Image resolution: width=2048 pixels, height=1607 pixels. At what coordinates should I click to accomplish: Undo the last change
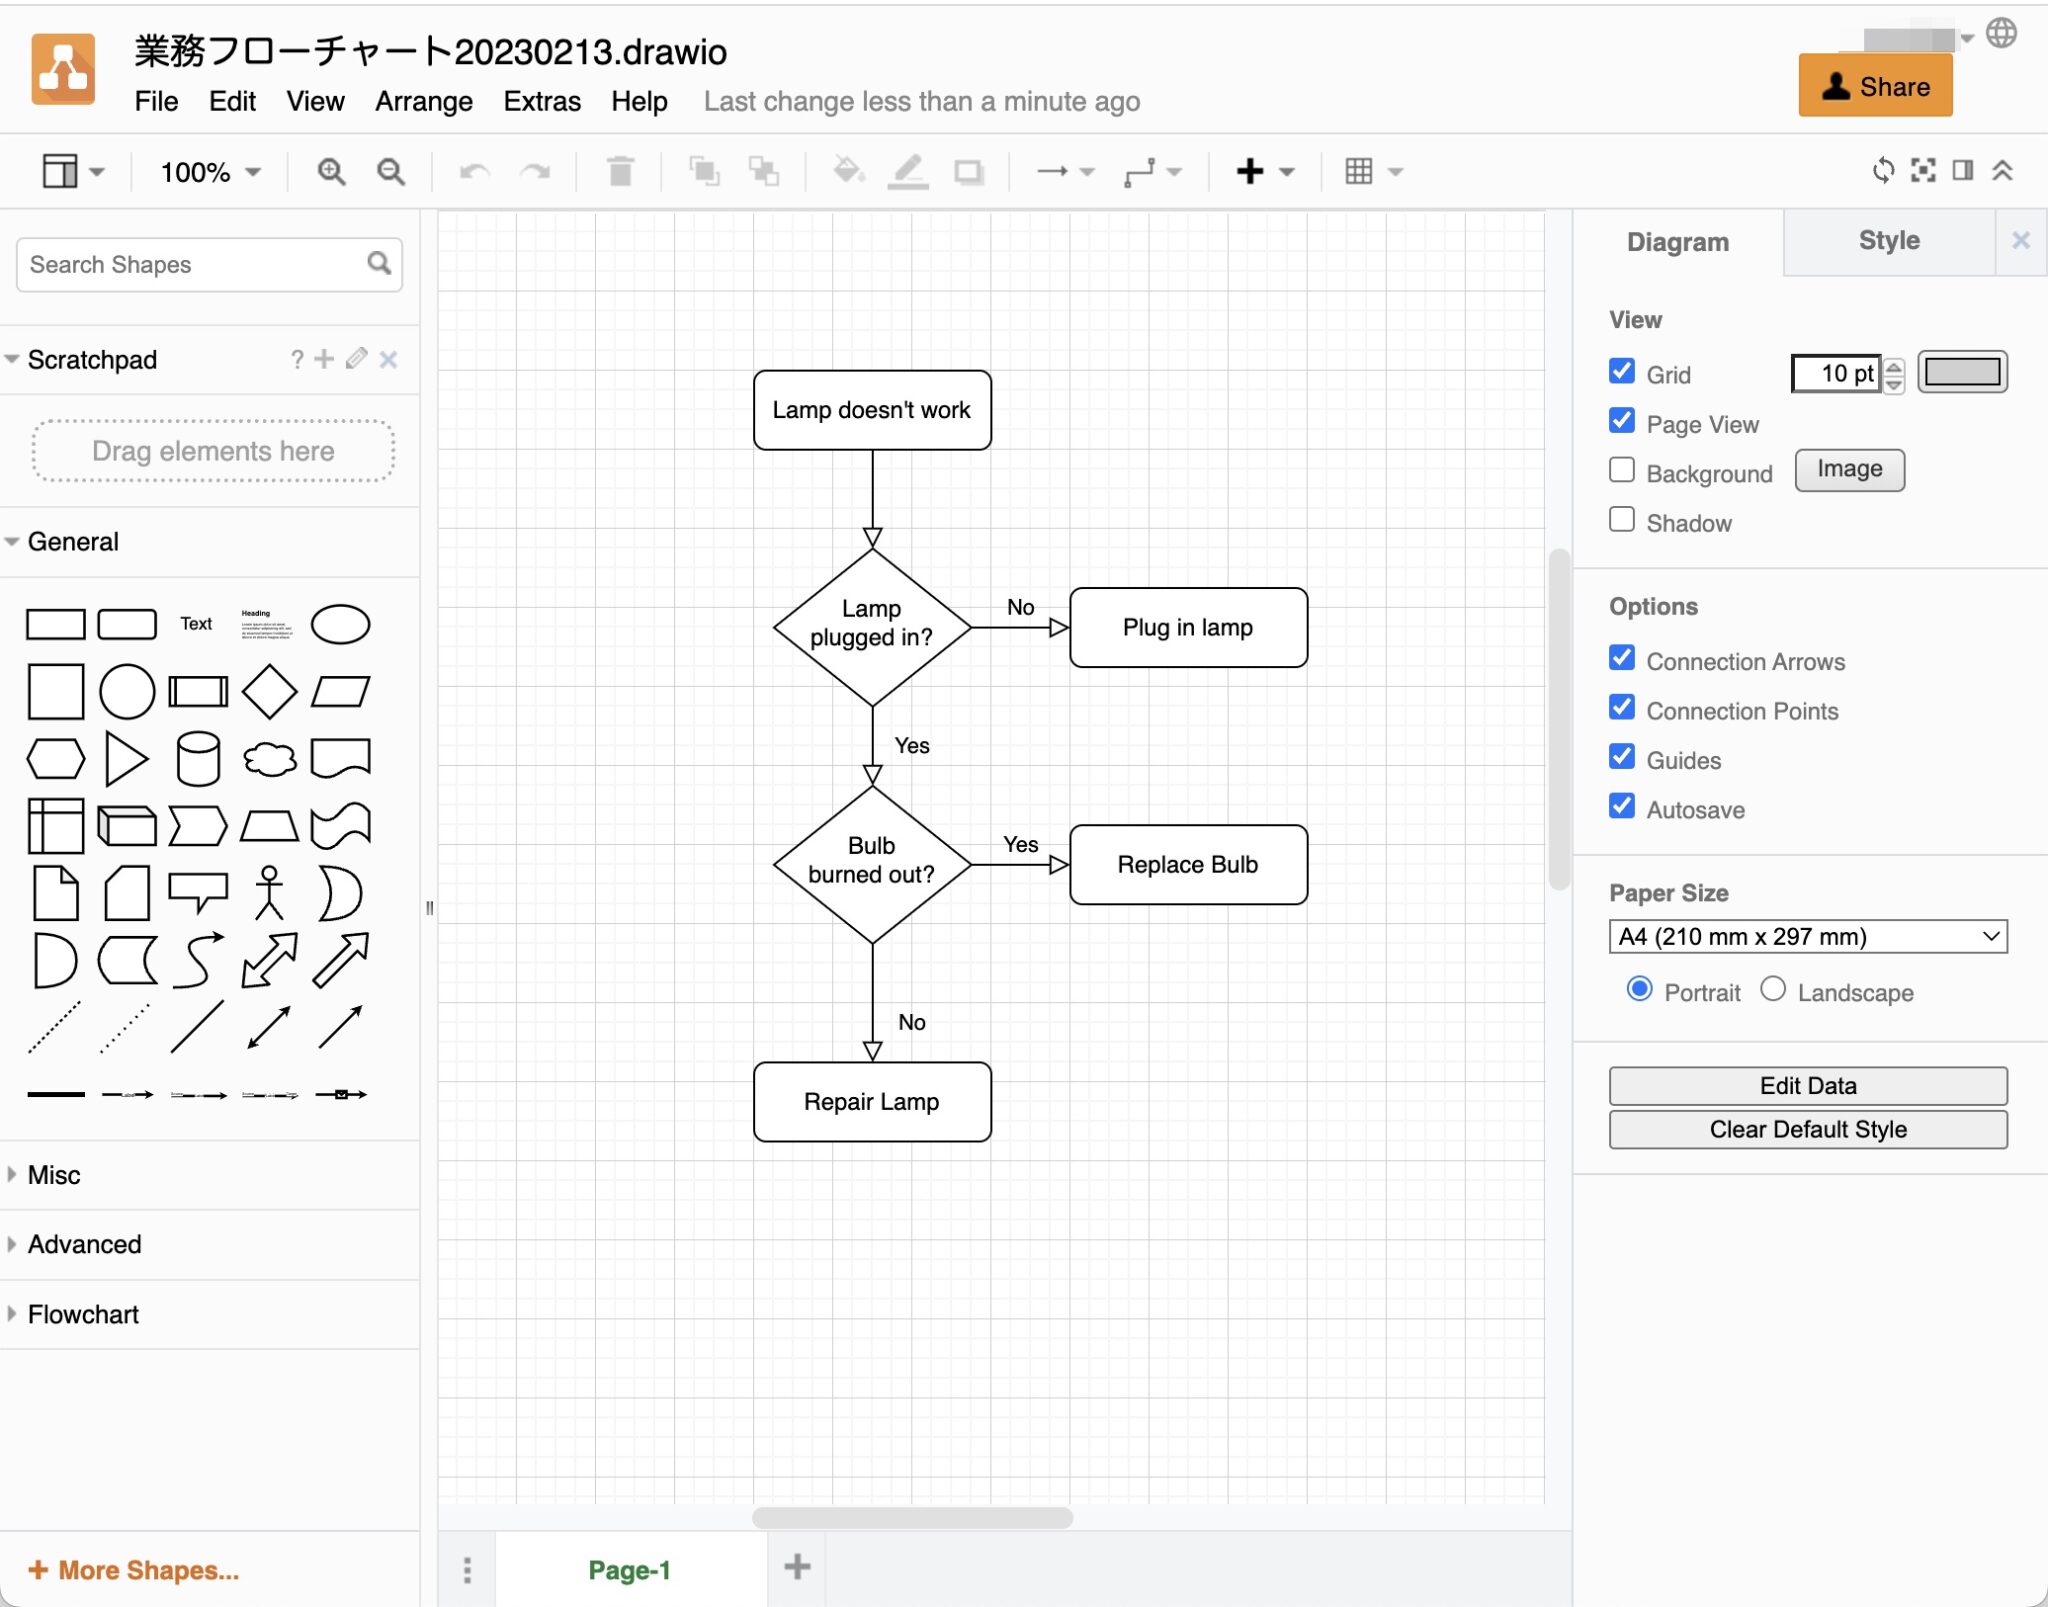tap(474, 171)
